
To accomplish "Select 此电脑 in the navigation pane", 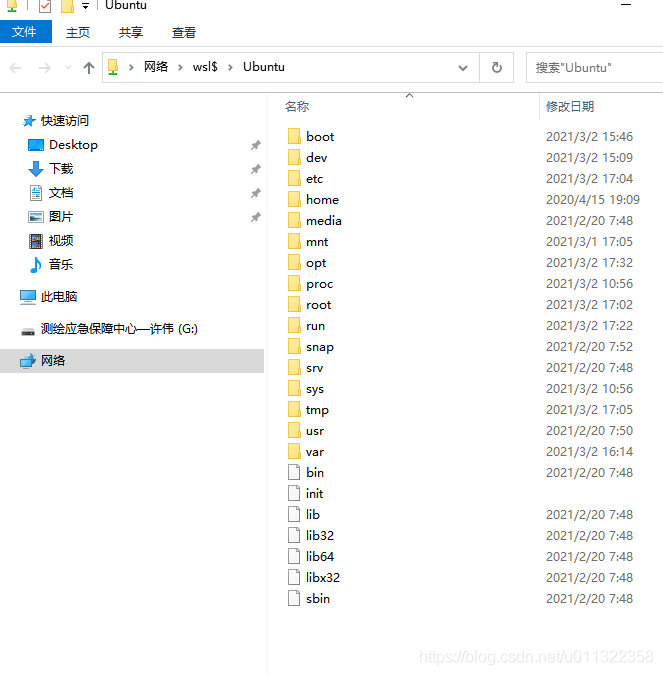I will click(x=59, y=297).
